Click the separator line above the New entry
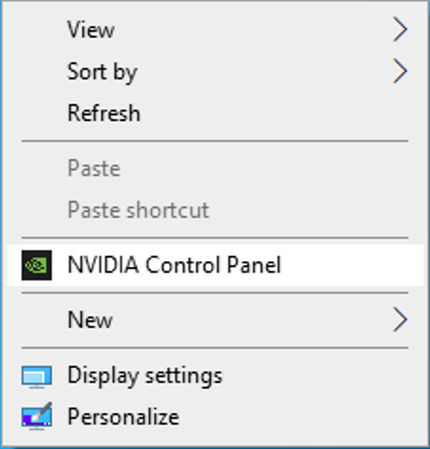The width and height of the screenshot is (430, 449). click(215, 293)
